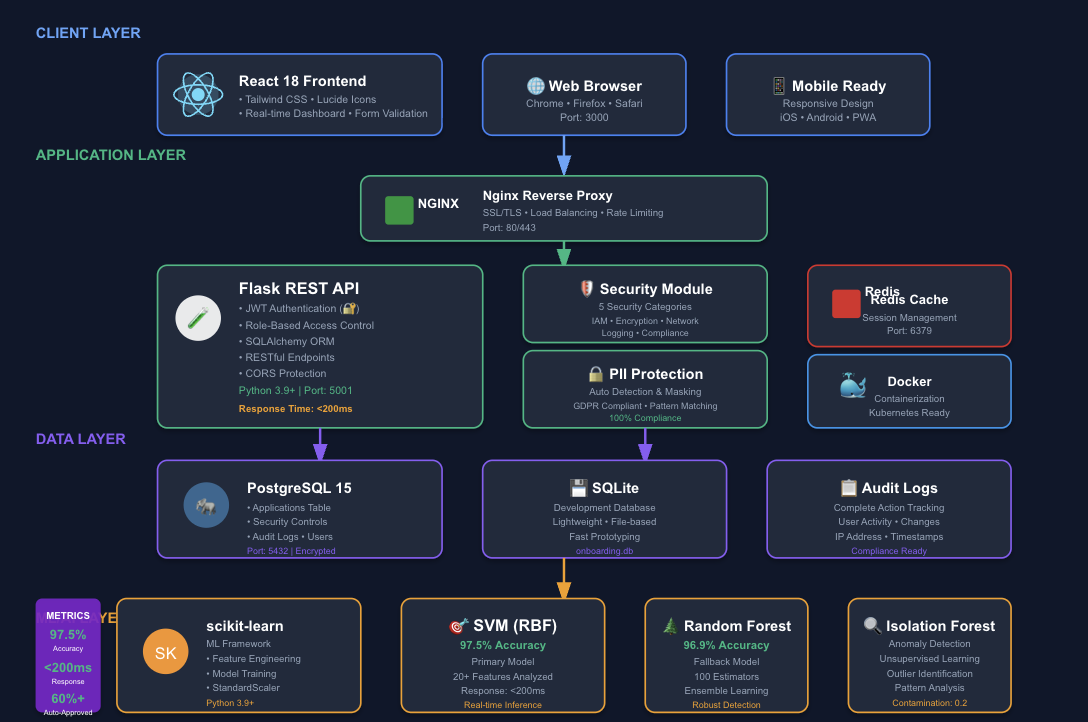Click '97.5% Accuracy' in SVM box
This screenshot has height=722, width=1088.
click(x=503, y=646)
